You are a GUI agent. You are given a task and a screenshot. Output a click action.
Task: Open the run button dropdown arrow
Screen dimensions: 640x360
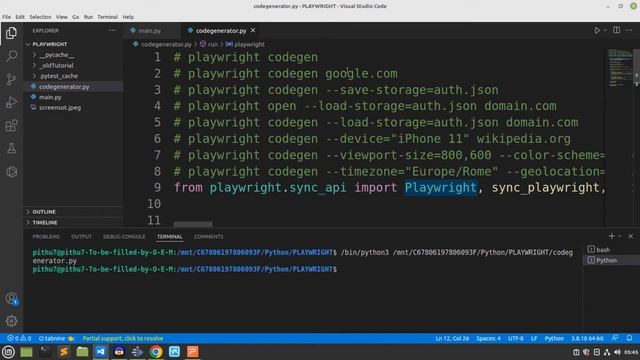(x=605, y=30)
